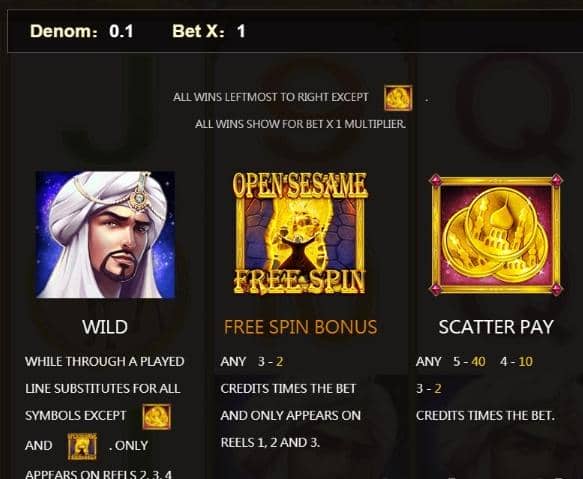Viewport: 583px width, 479px height.
Task: Click the small coin icon in Wild description
Action: pyautogui.click(x=157, y=417)
